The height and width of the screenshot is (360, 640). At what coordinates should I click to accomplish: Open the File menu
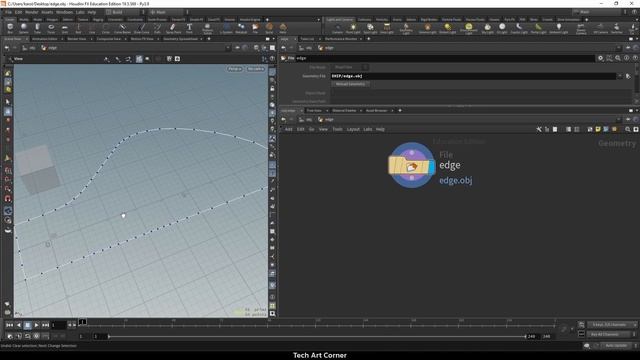point(9,12)
